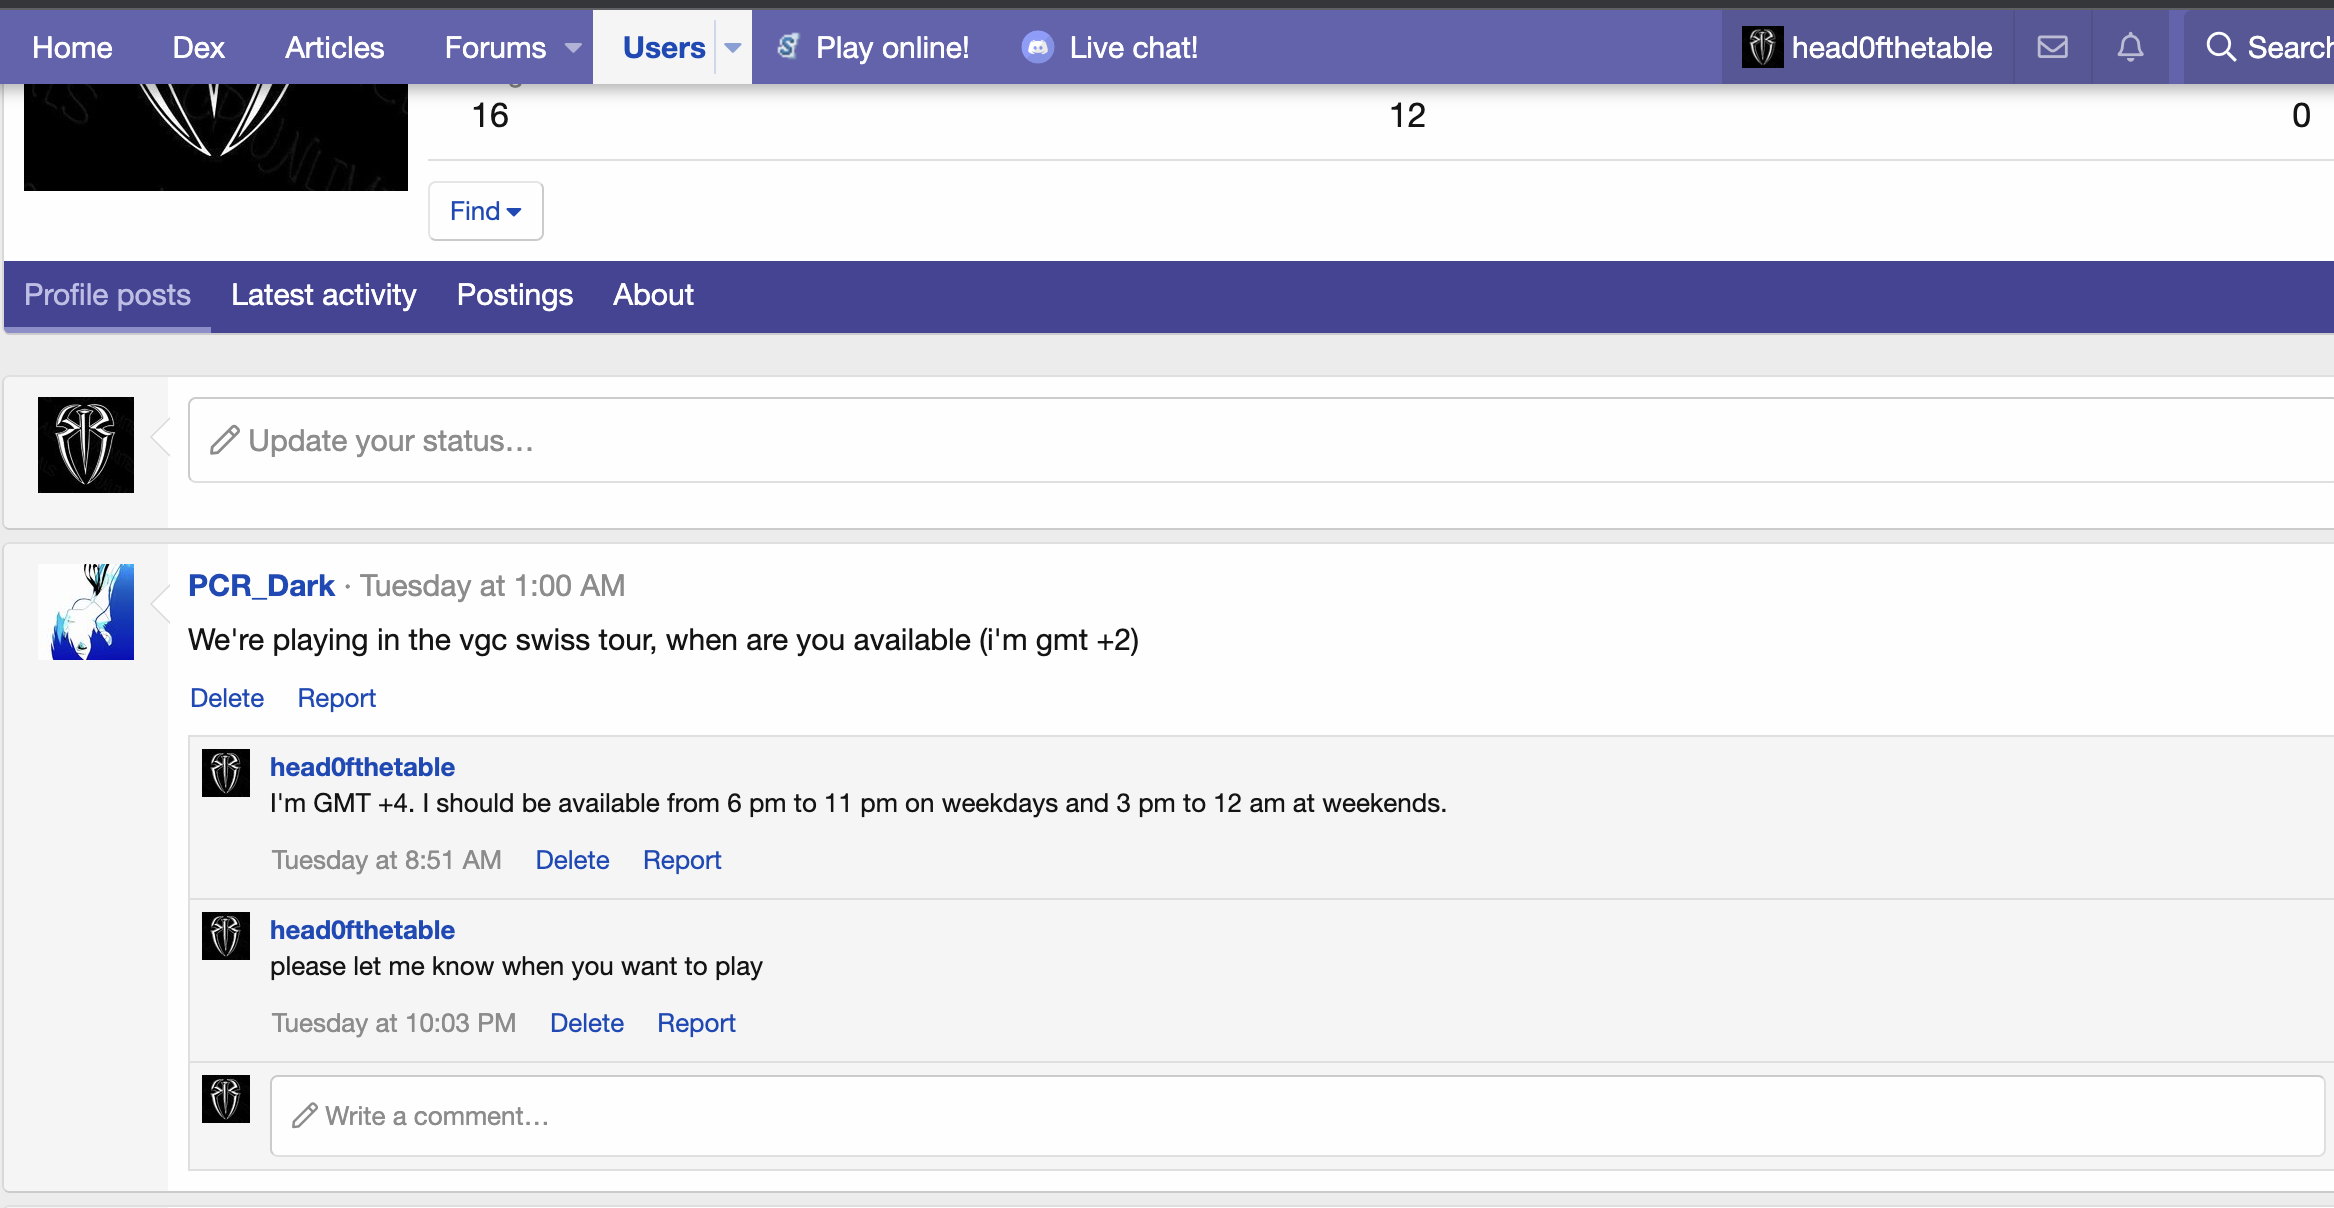Click the Delete link on PCR_Dark post
This screenshot has width=2334, height=1208.
pyautogui.click(x=226, y=696)
